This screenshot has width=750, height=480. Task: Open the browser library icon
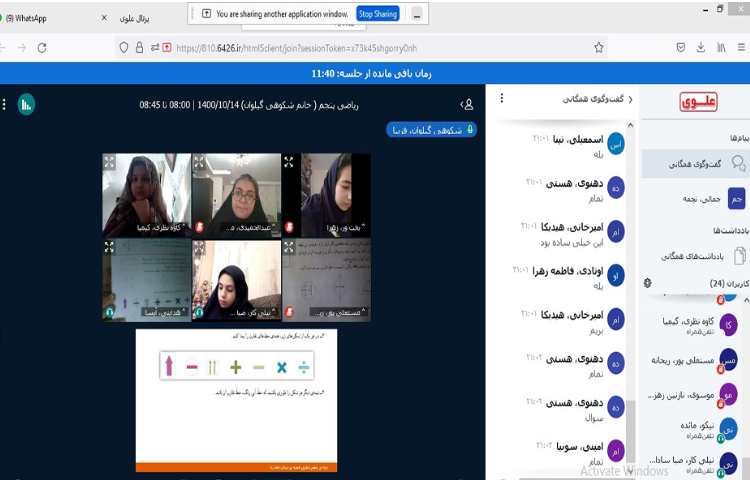pos(721,47)
